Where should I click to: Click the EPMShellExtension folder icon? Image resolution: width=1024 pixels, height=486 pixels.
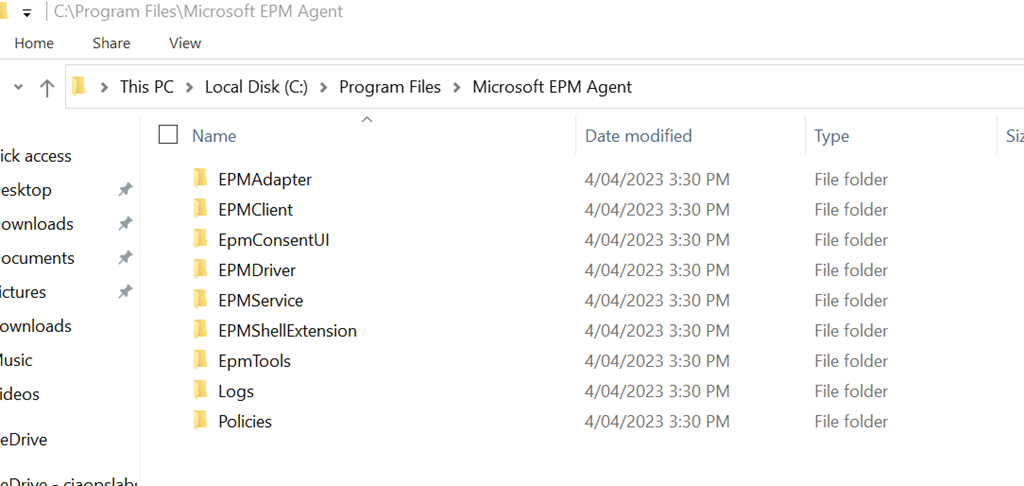click(200, 331)
